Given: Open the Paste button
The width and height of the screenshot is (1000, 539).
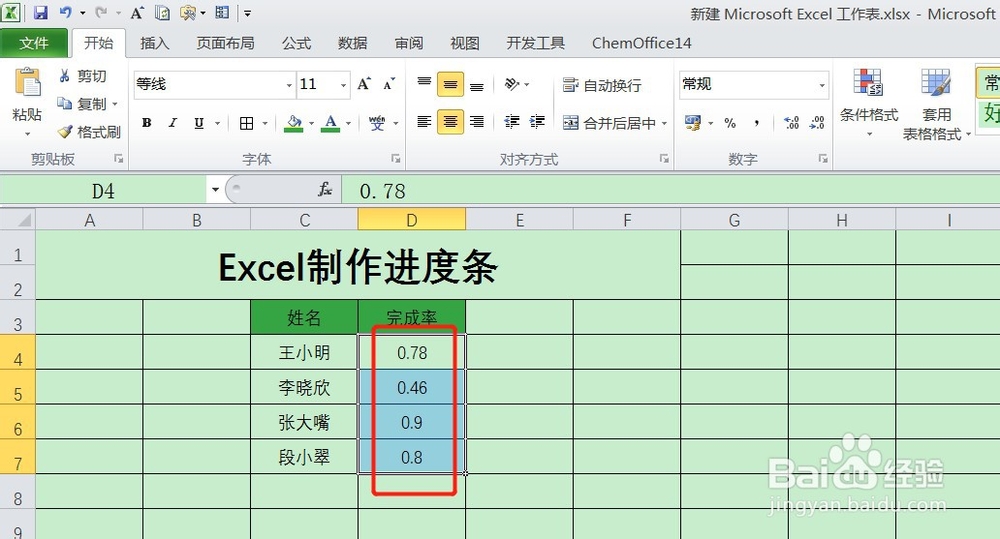Looking at the screenshot, I should point(27,102).
